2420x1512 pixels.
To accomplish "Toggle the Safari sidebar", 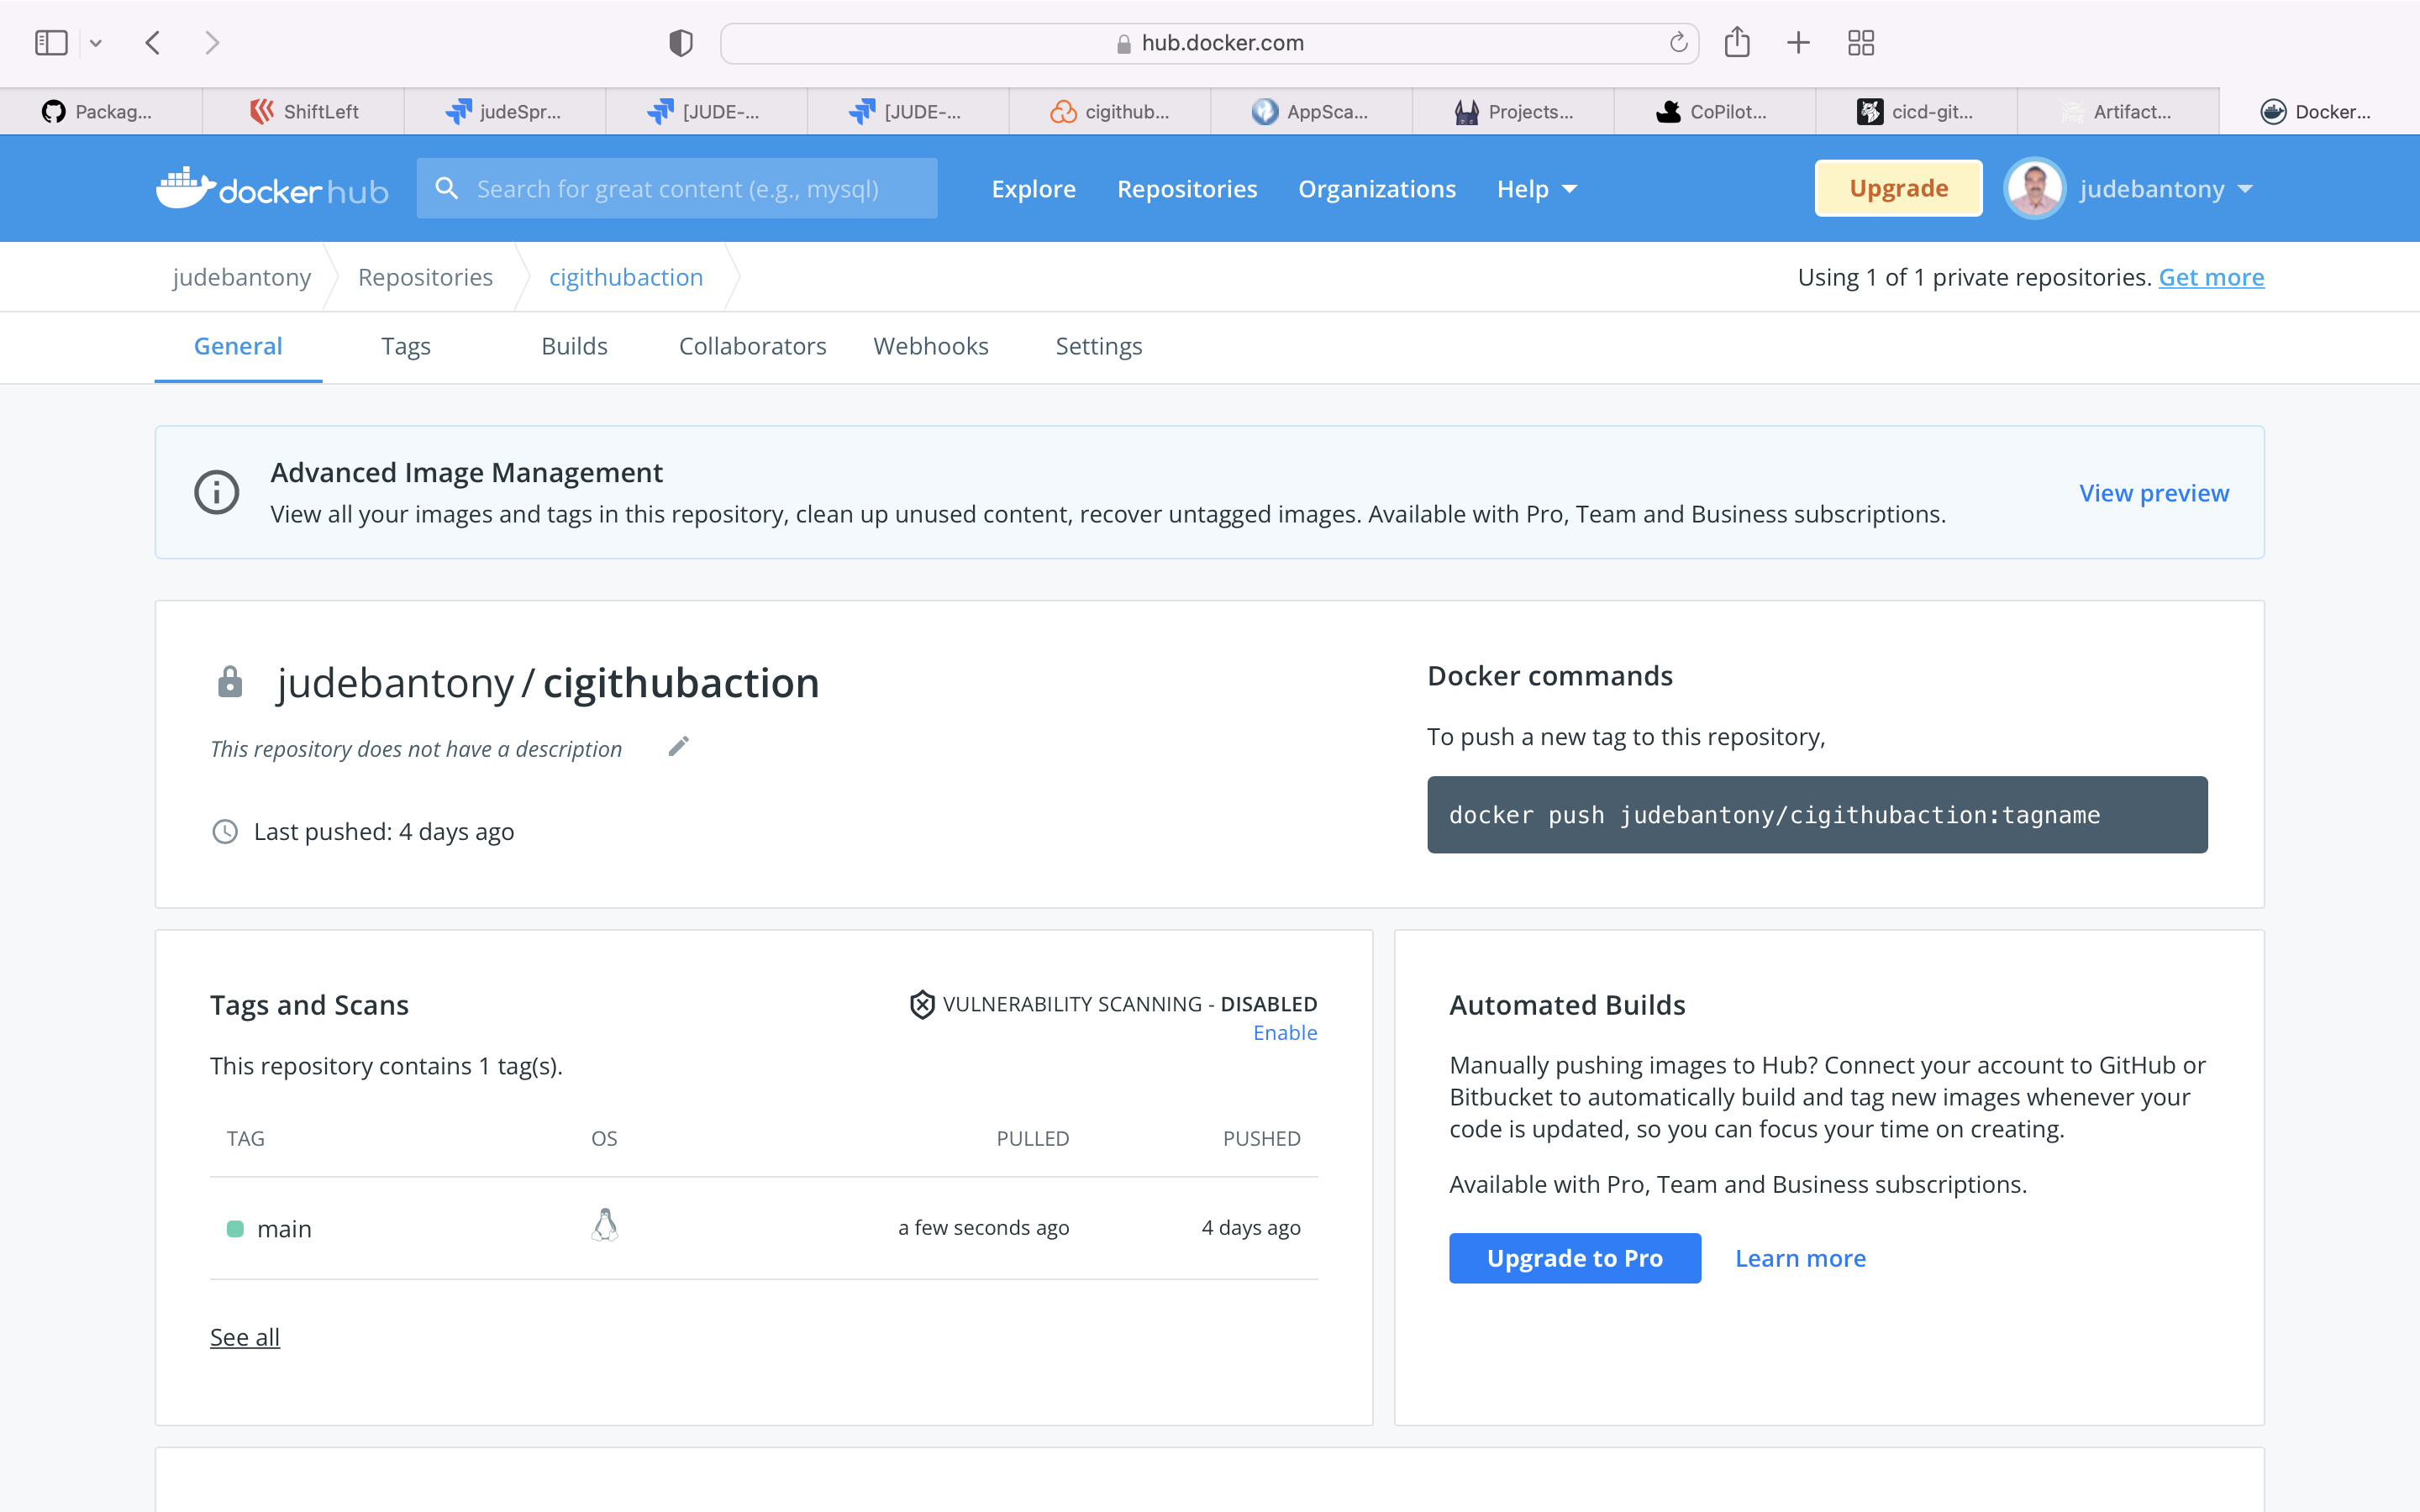I will point(51,43).
